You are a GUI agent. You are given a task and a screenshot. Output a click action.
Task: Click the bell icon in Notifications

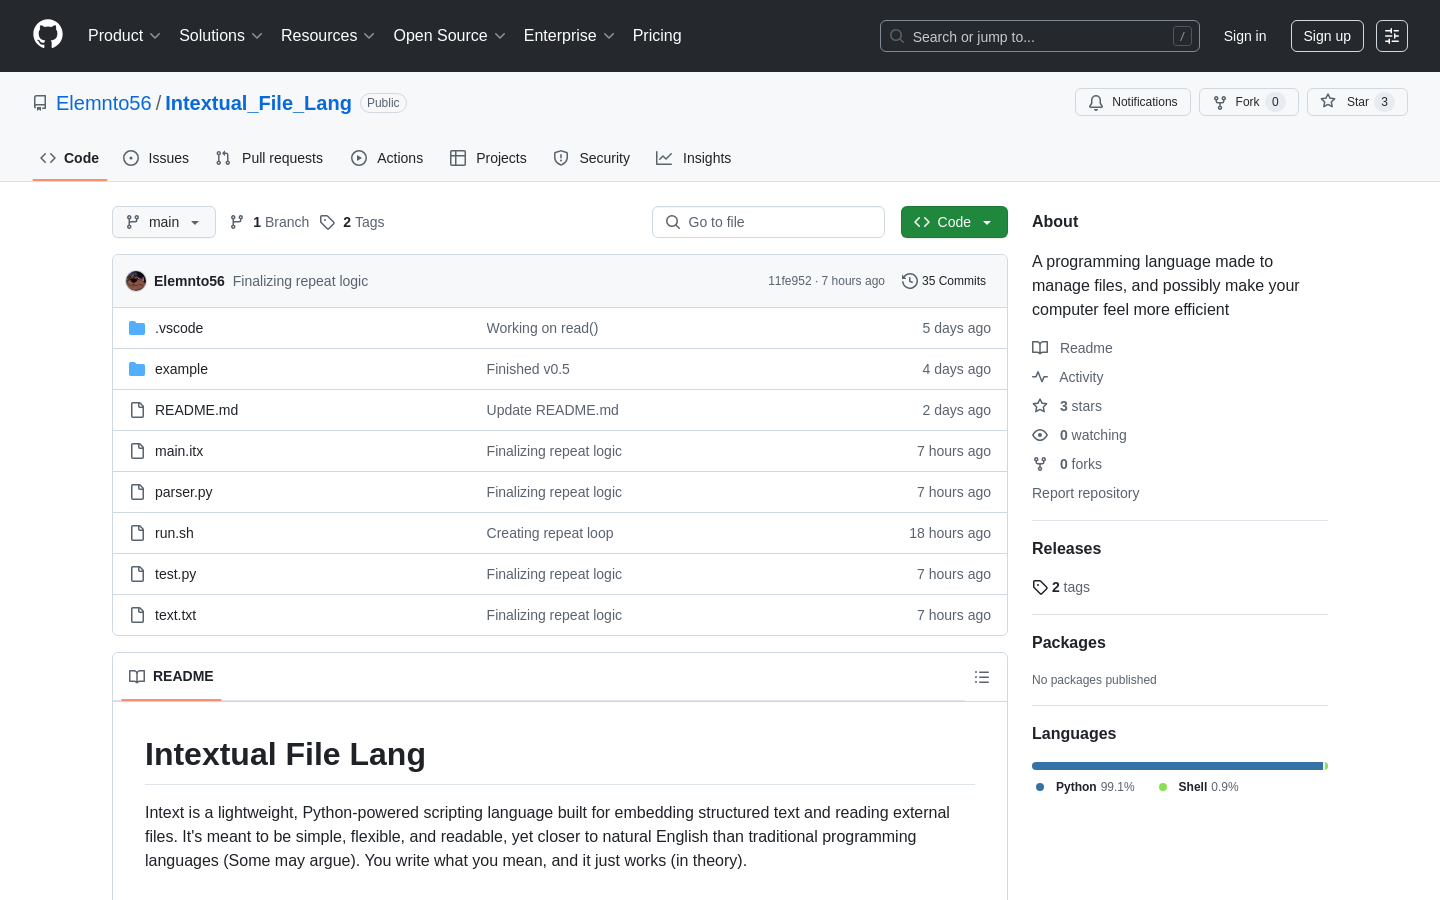[x=1096, y=102]
